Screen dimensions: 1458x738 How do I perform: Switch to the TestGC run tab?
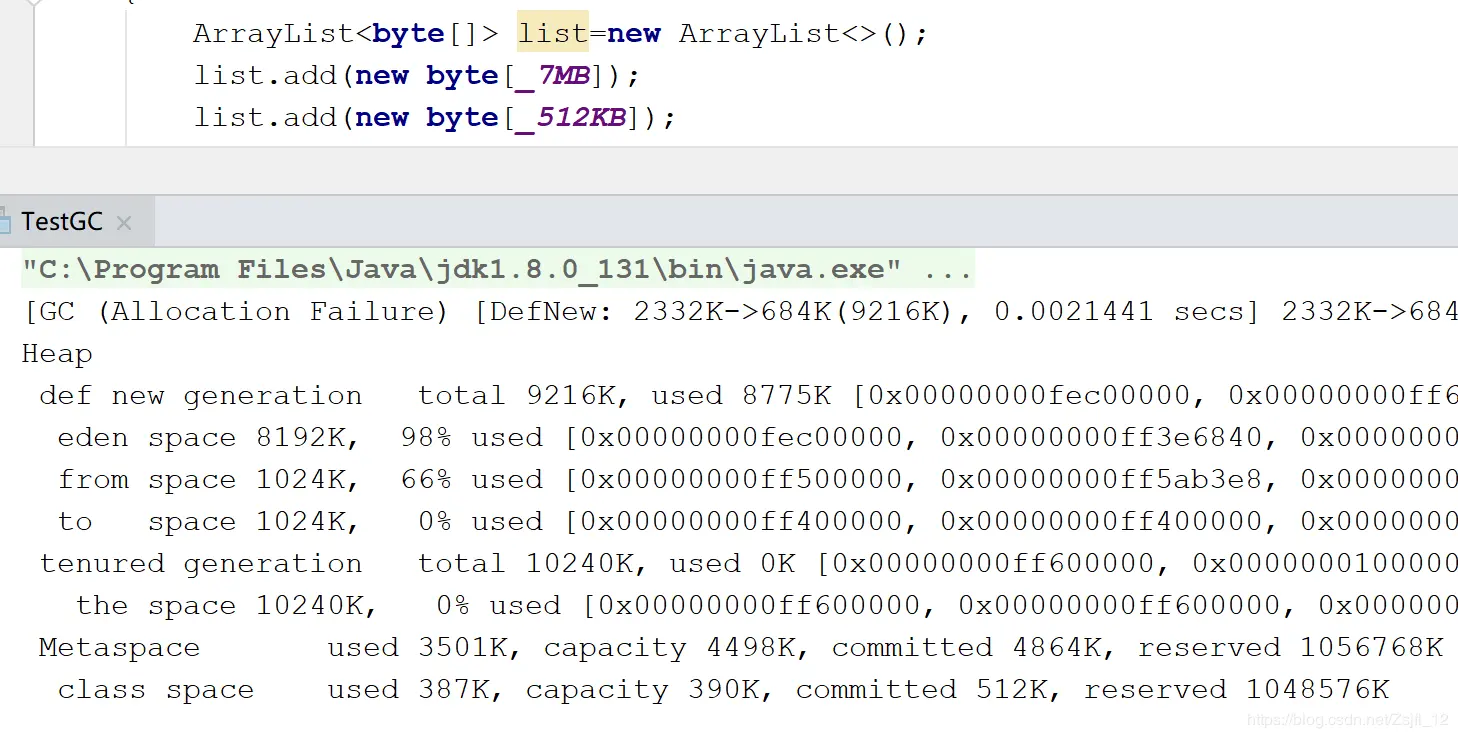point(62,222)
